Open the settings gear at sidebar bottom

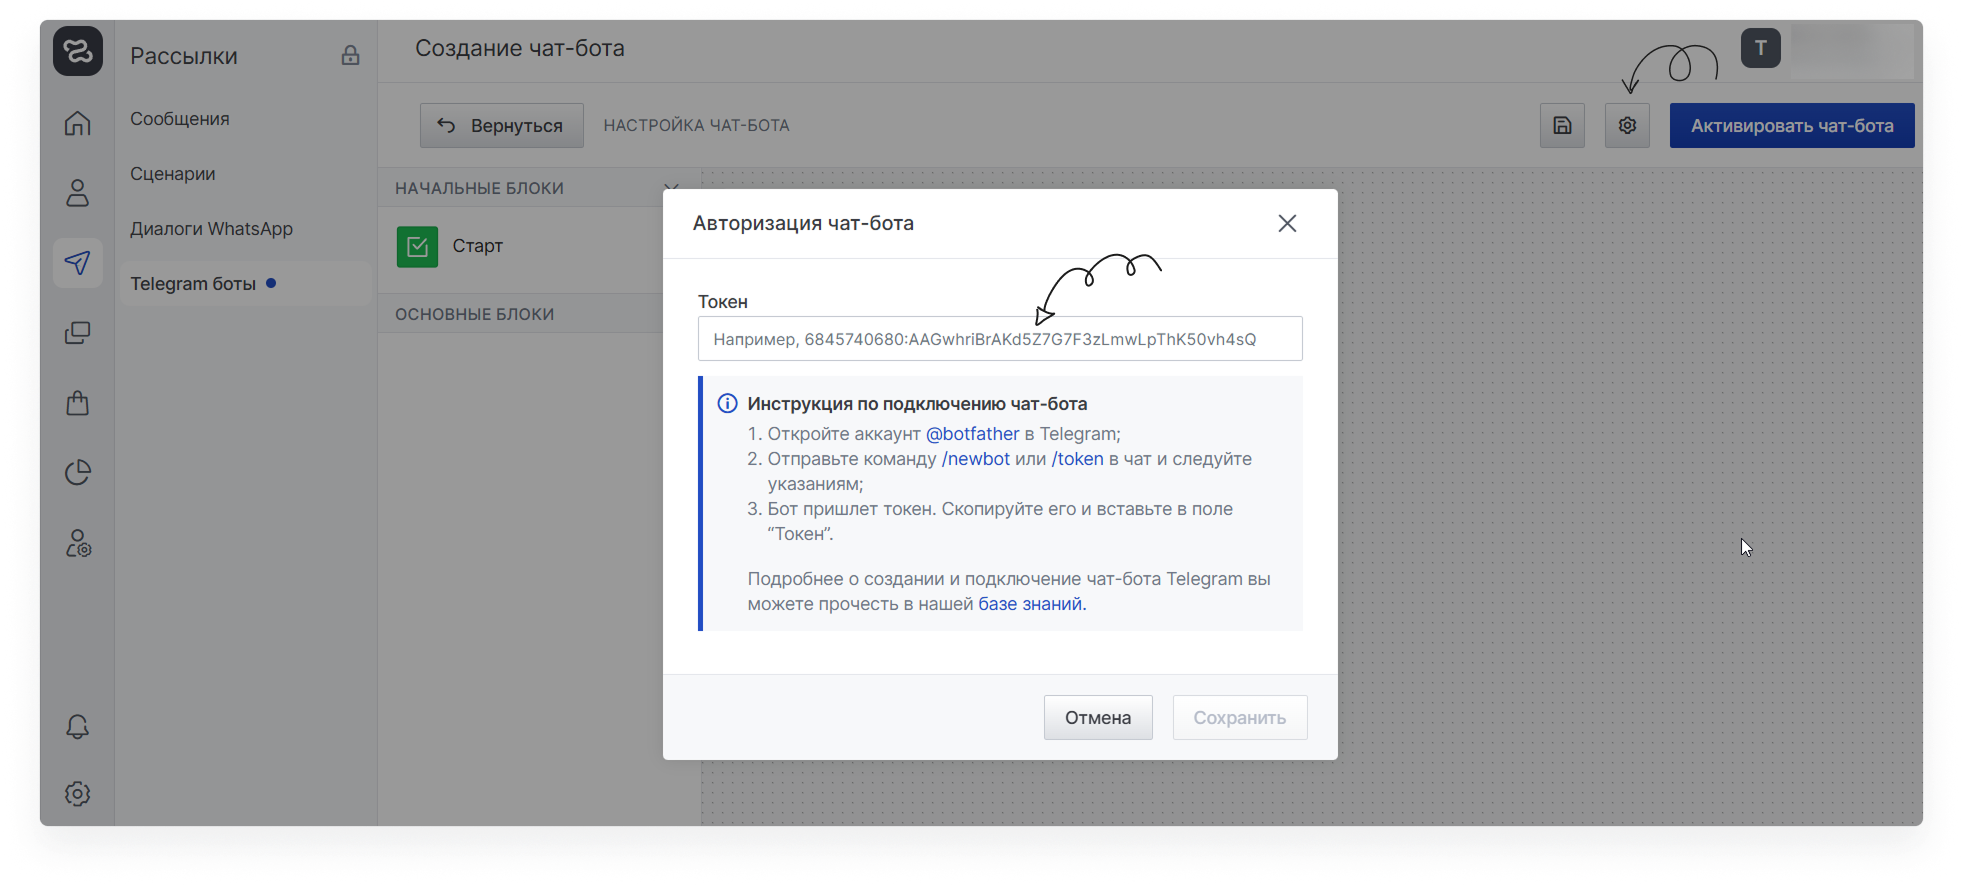pyautogui.click(x=77, y=794)
